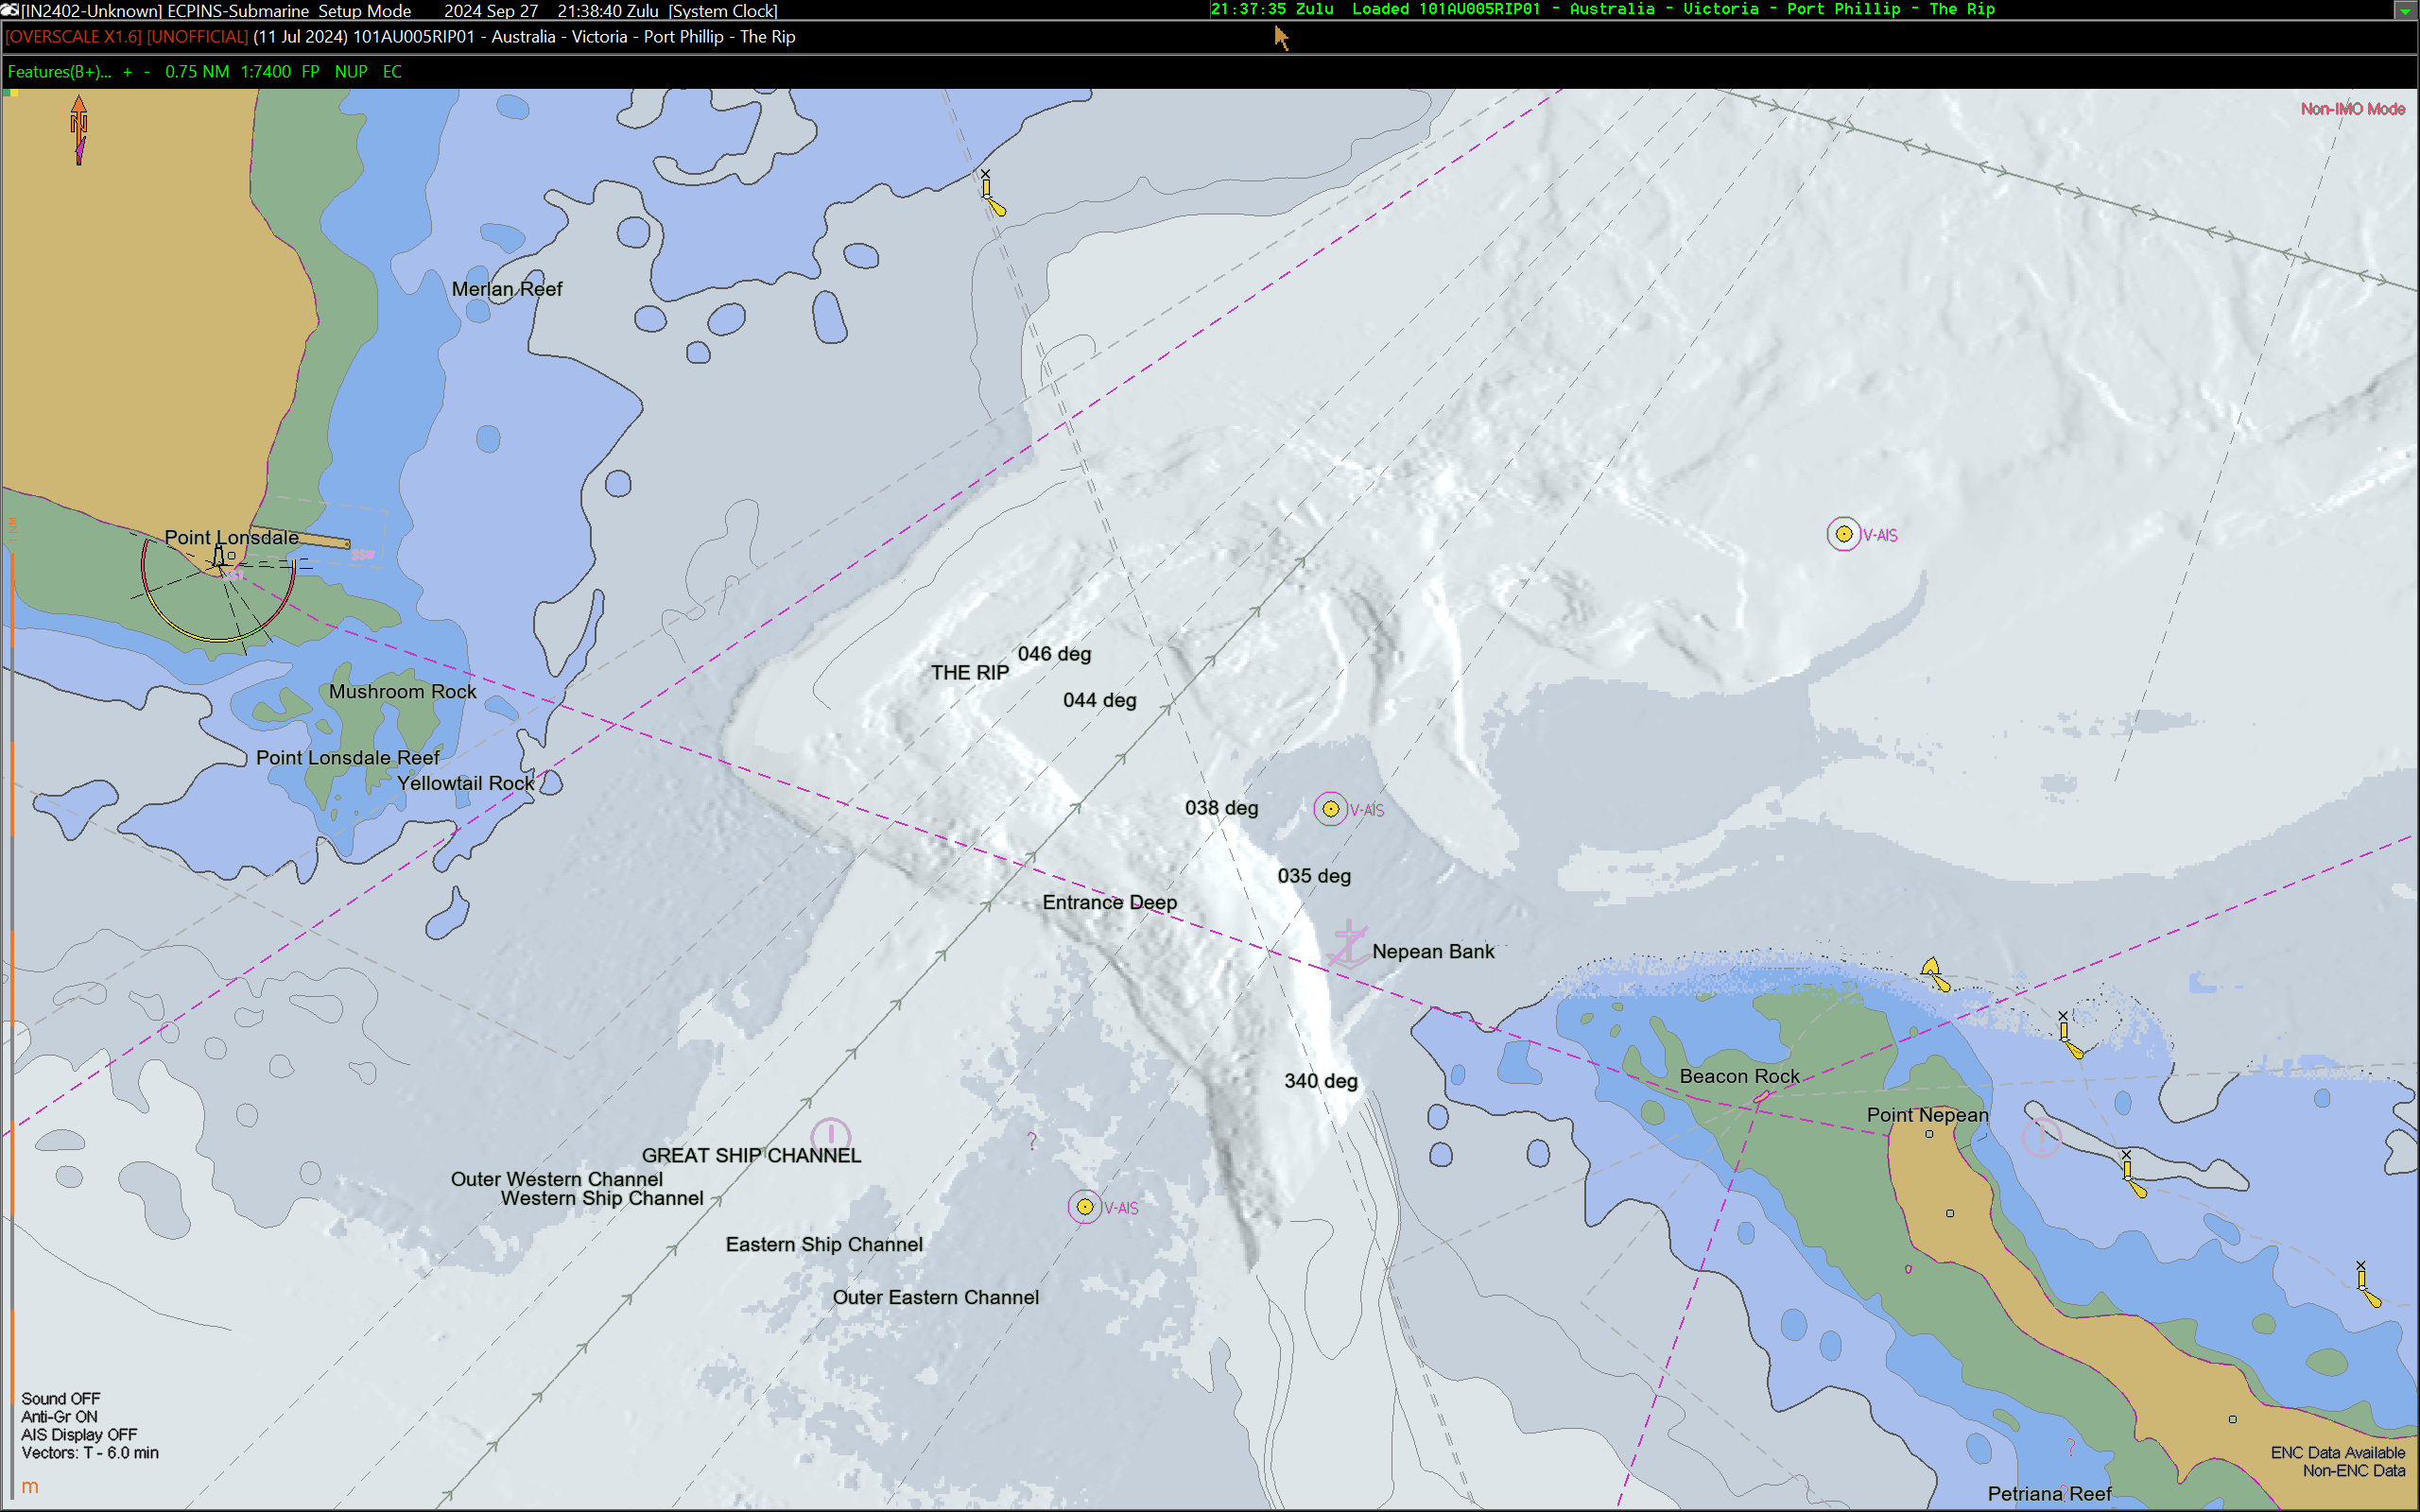
Task: Click the anchorage symbol by Nepean Bank
Action: click(1349, 943)
